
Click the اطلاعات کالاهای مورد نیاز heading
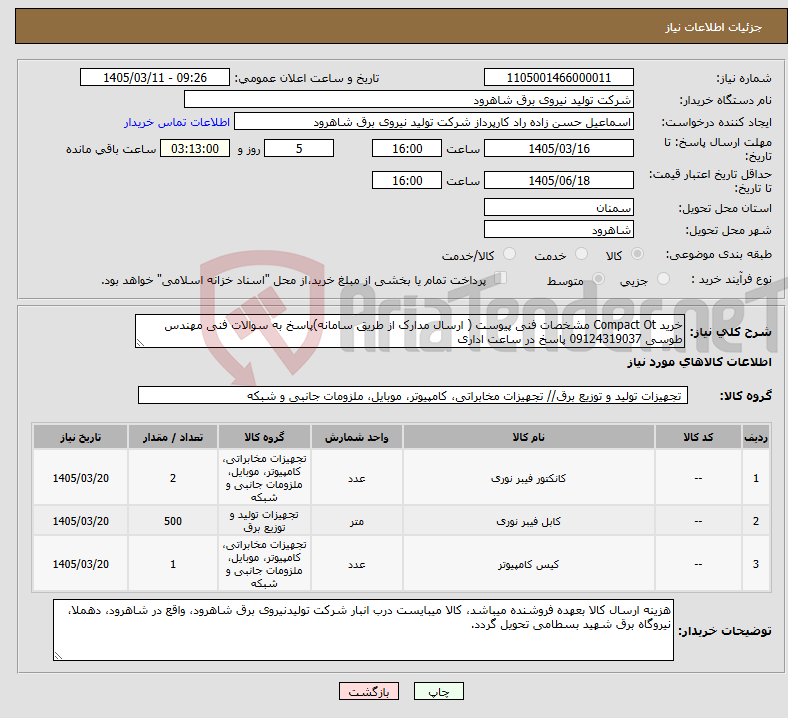699,362
